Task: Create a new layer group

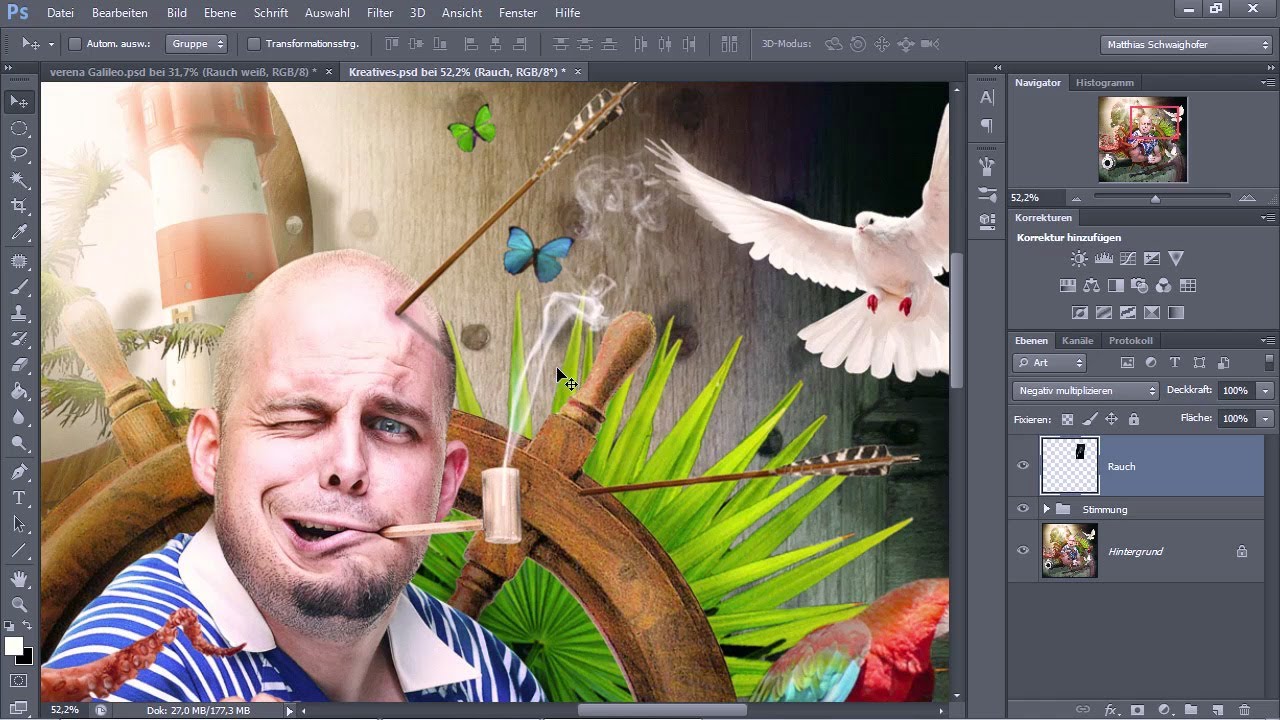Action: pyautogui.click(x=1191, y=709)
